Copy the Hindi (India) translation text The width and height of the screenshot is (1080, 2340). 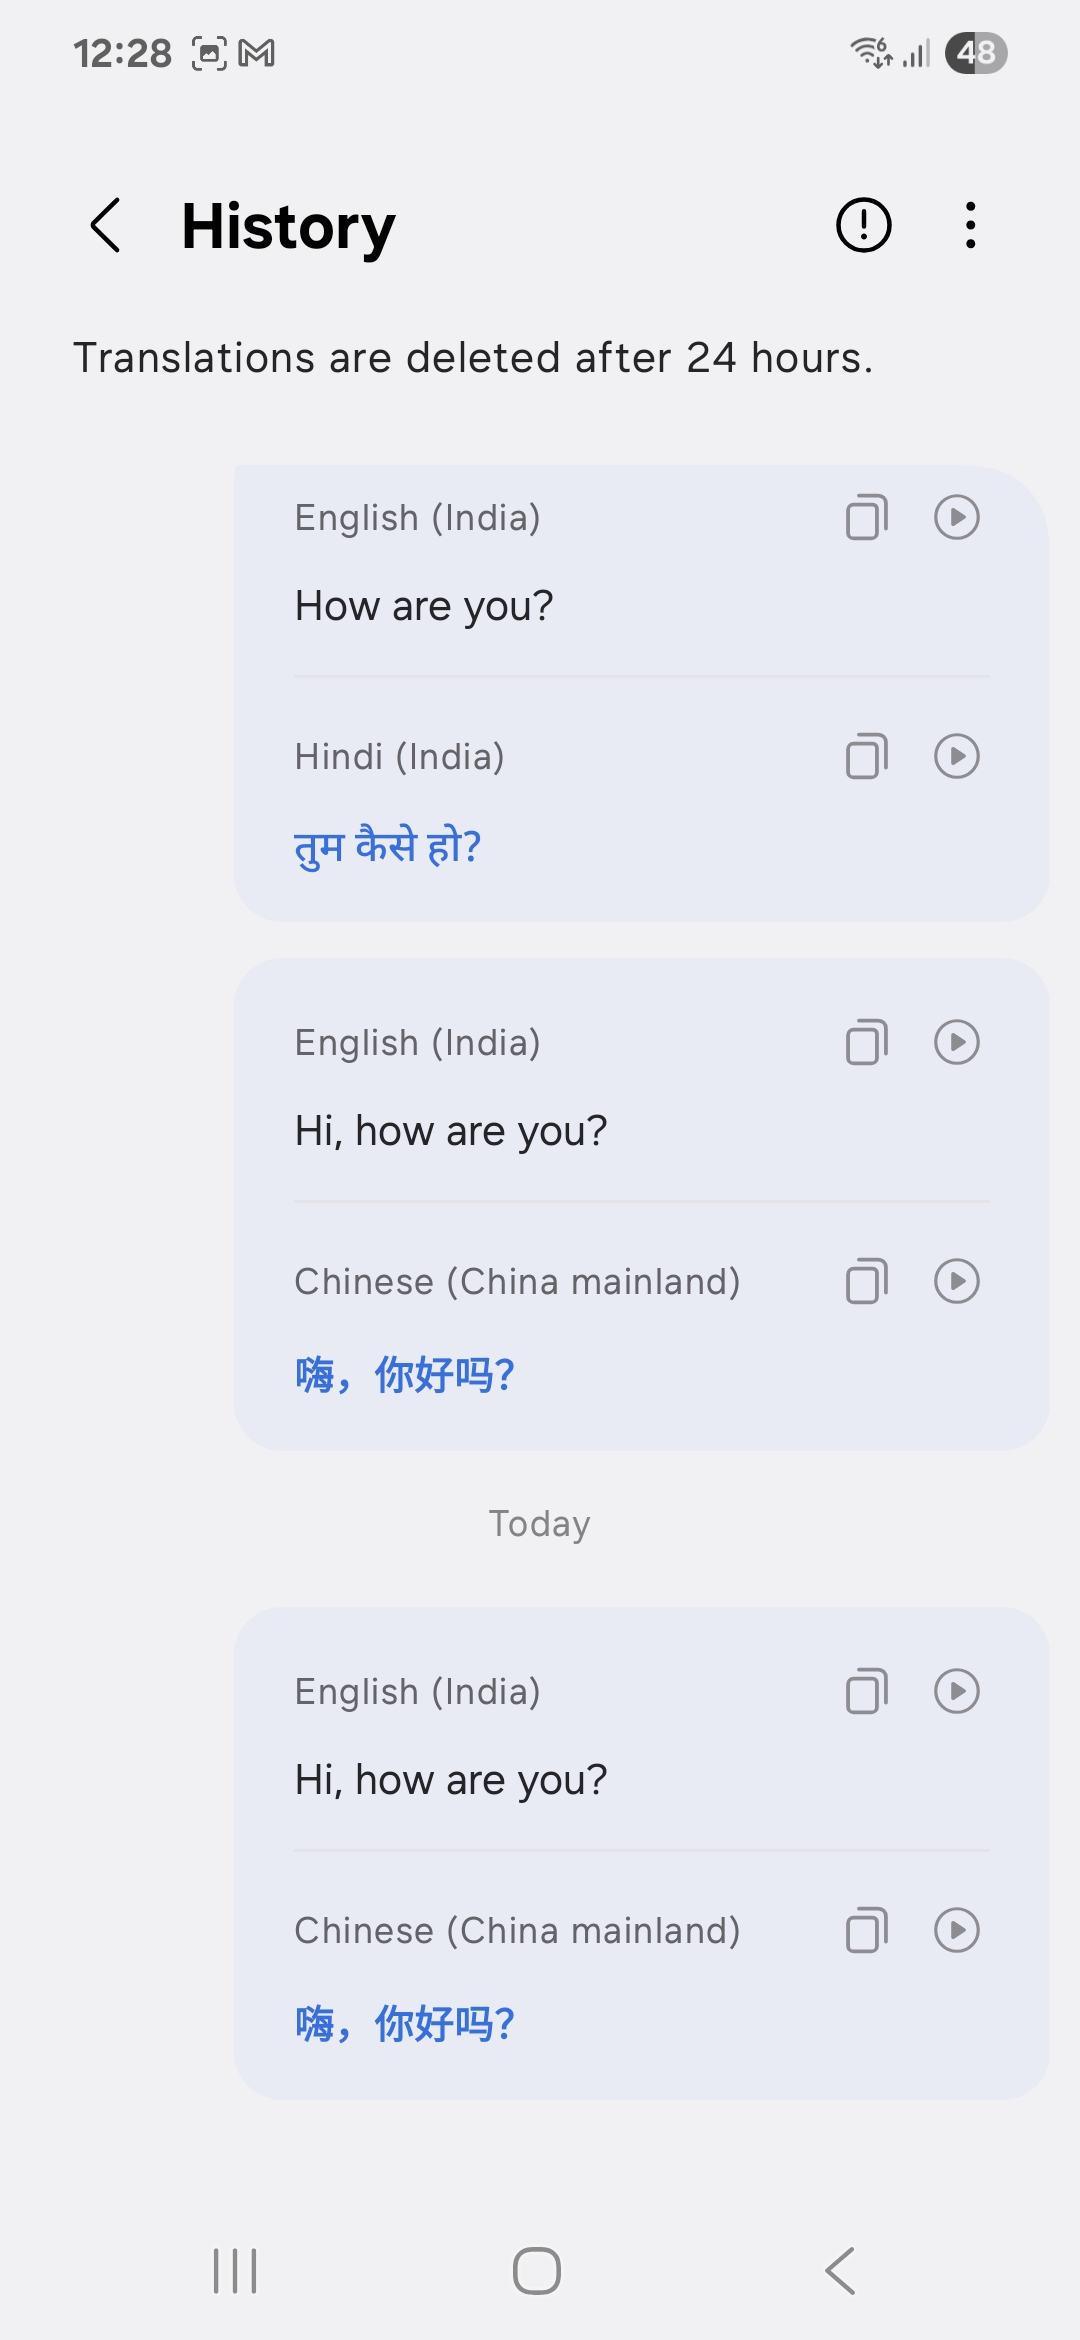(866, 756)
